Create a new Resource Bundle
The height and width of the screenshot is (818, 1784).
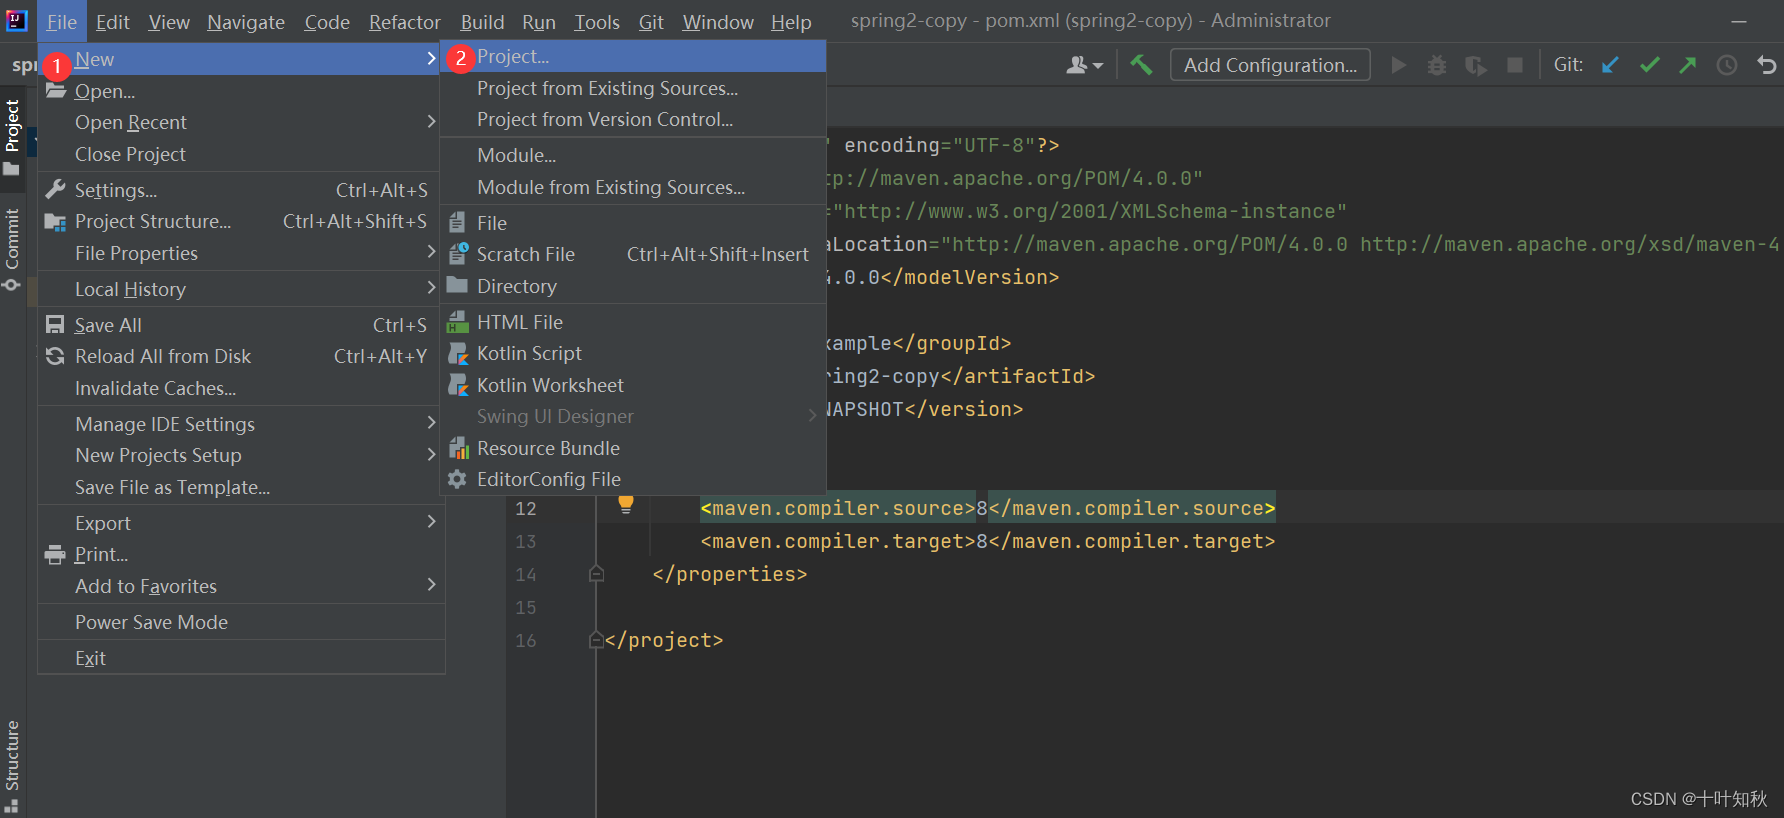click(633, 448)
